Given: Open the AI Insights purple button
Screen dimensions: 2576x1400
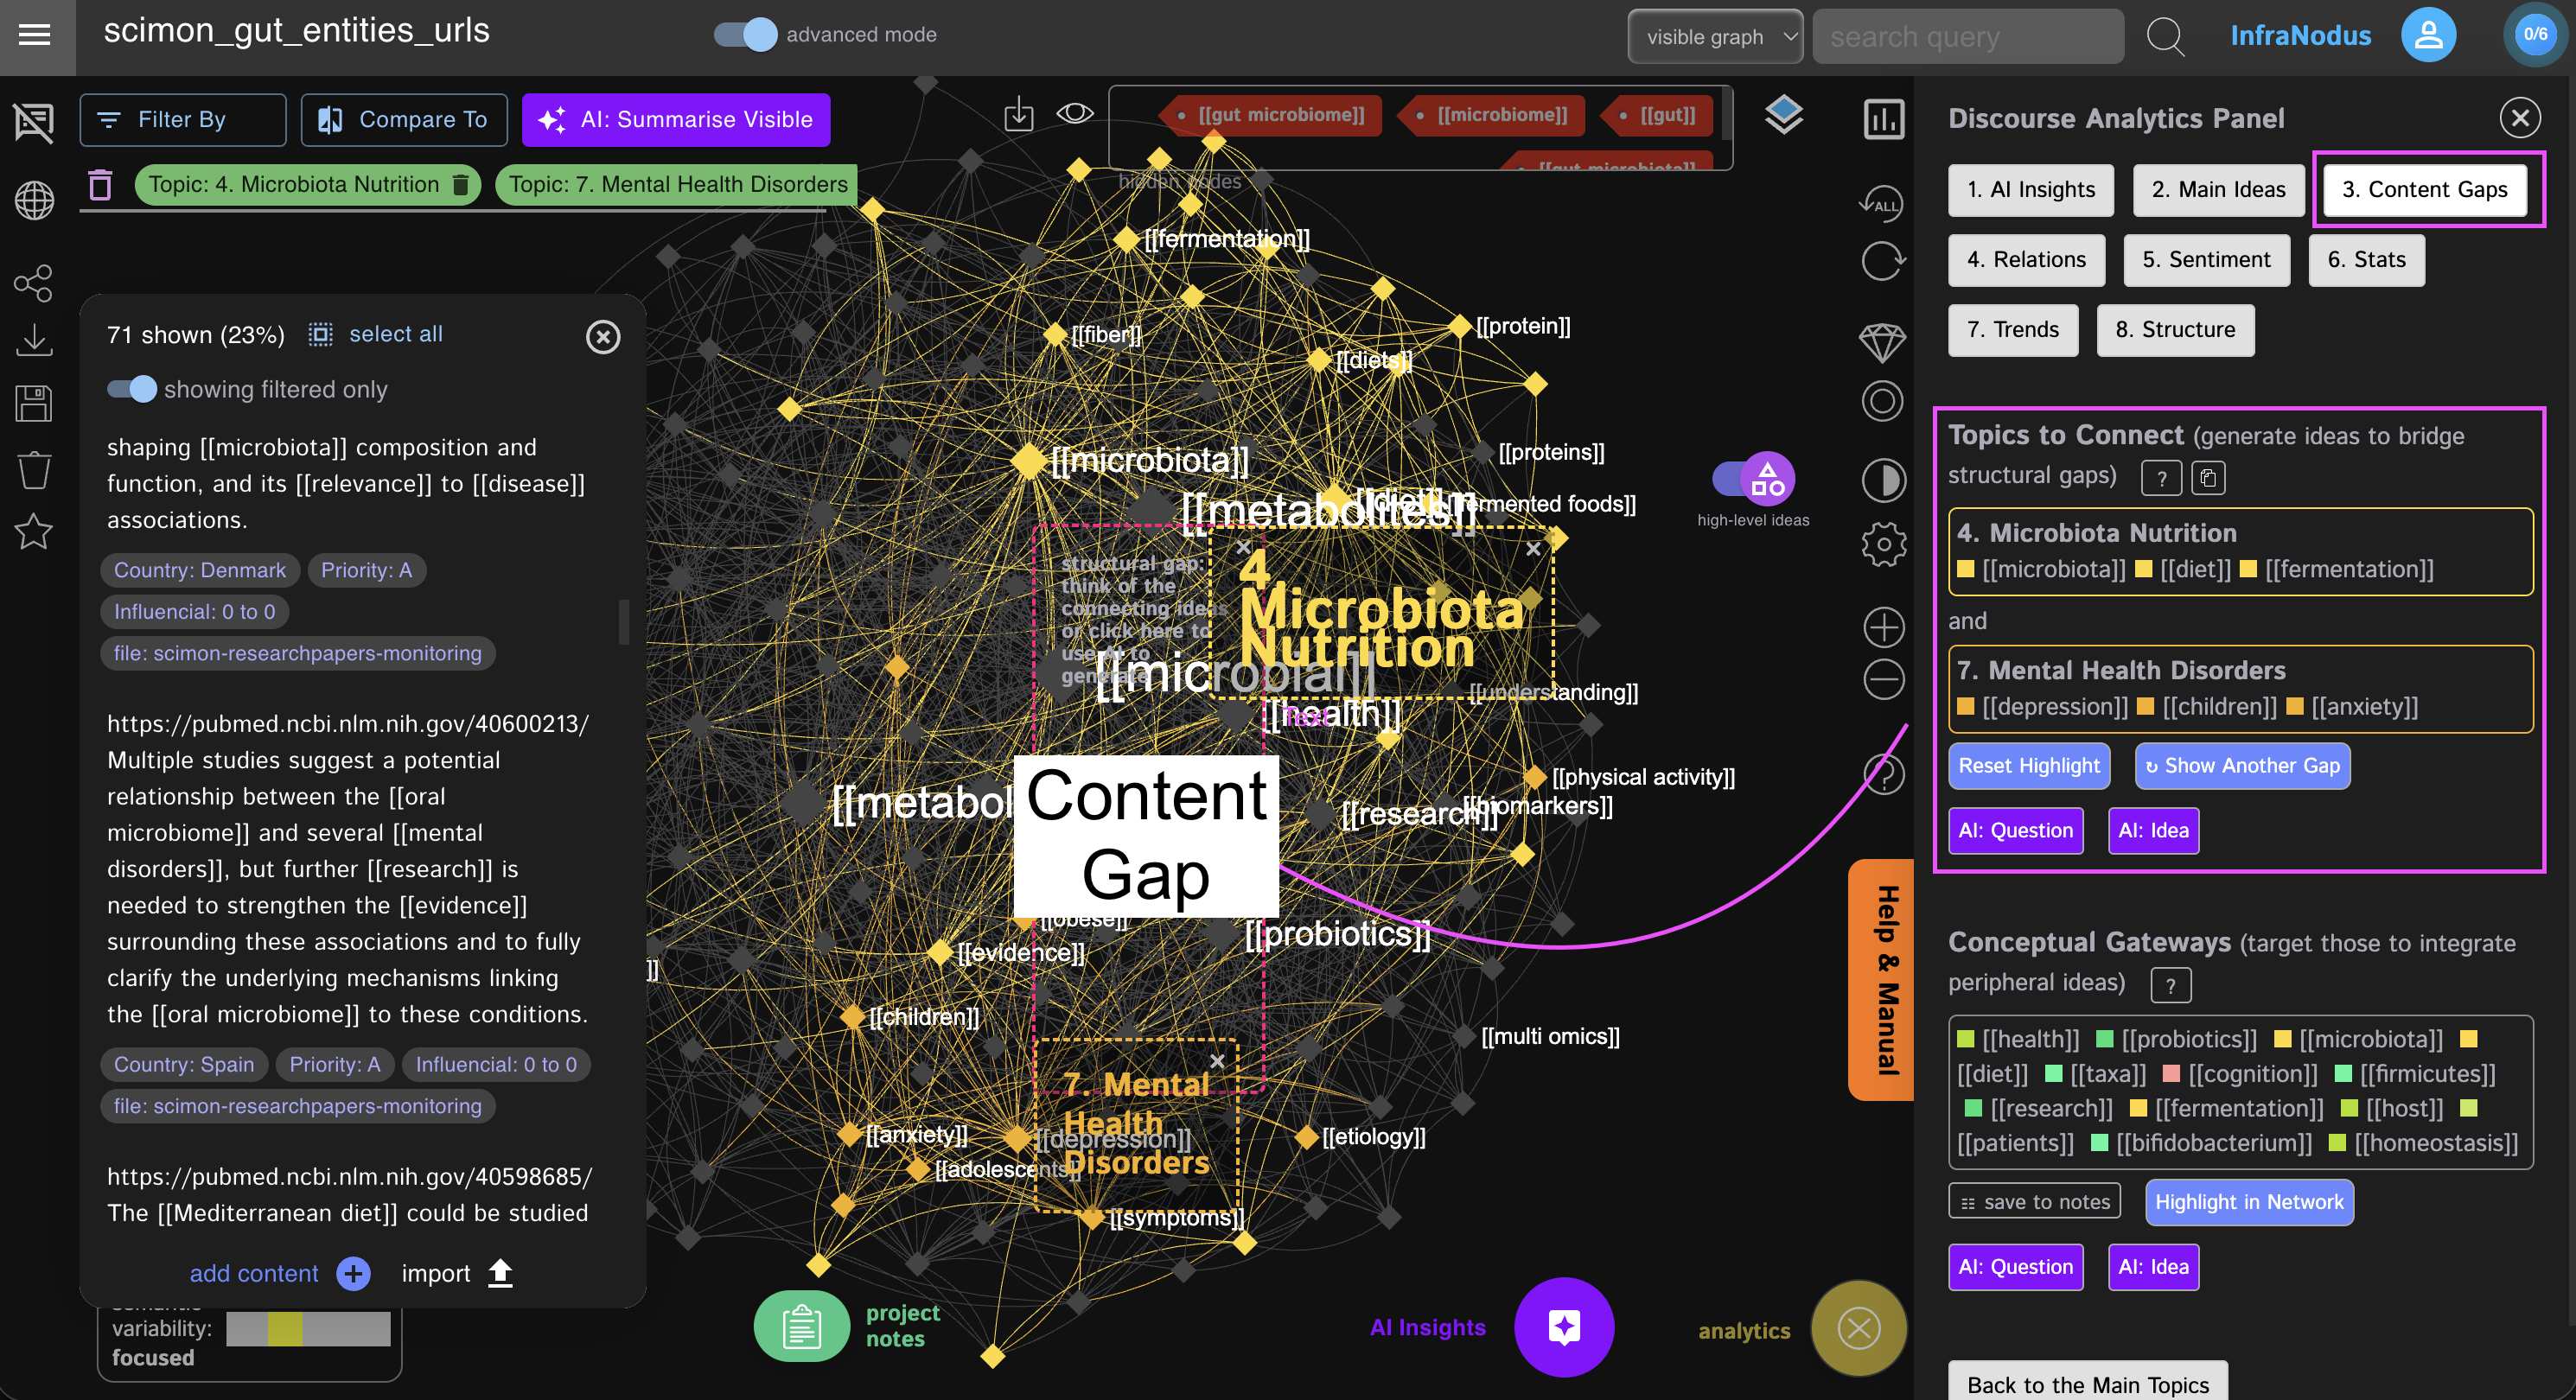Looking at the screenshot, I should (x=1563, y=1327).
